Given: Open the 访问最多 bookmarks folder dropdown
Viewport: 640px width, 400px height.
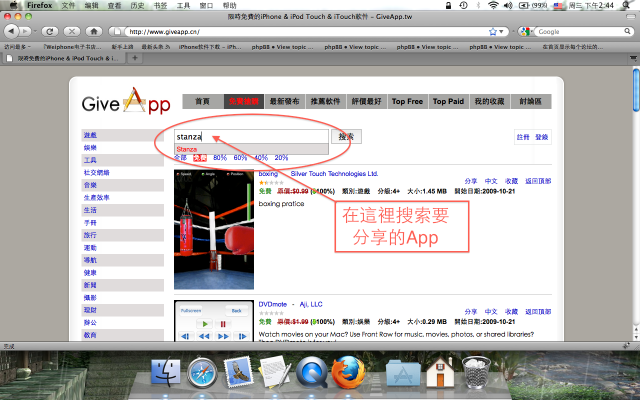Looking at the screenshot, I should click(18, 47).
